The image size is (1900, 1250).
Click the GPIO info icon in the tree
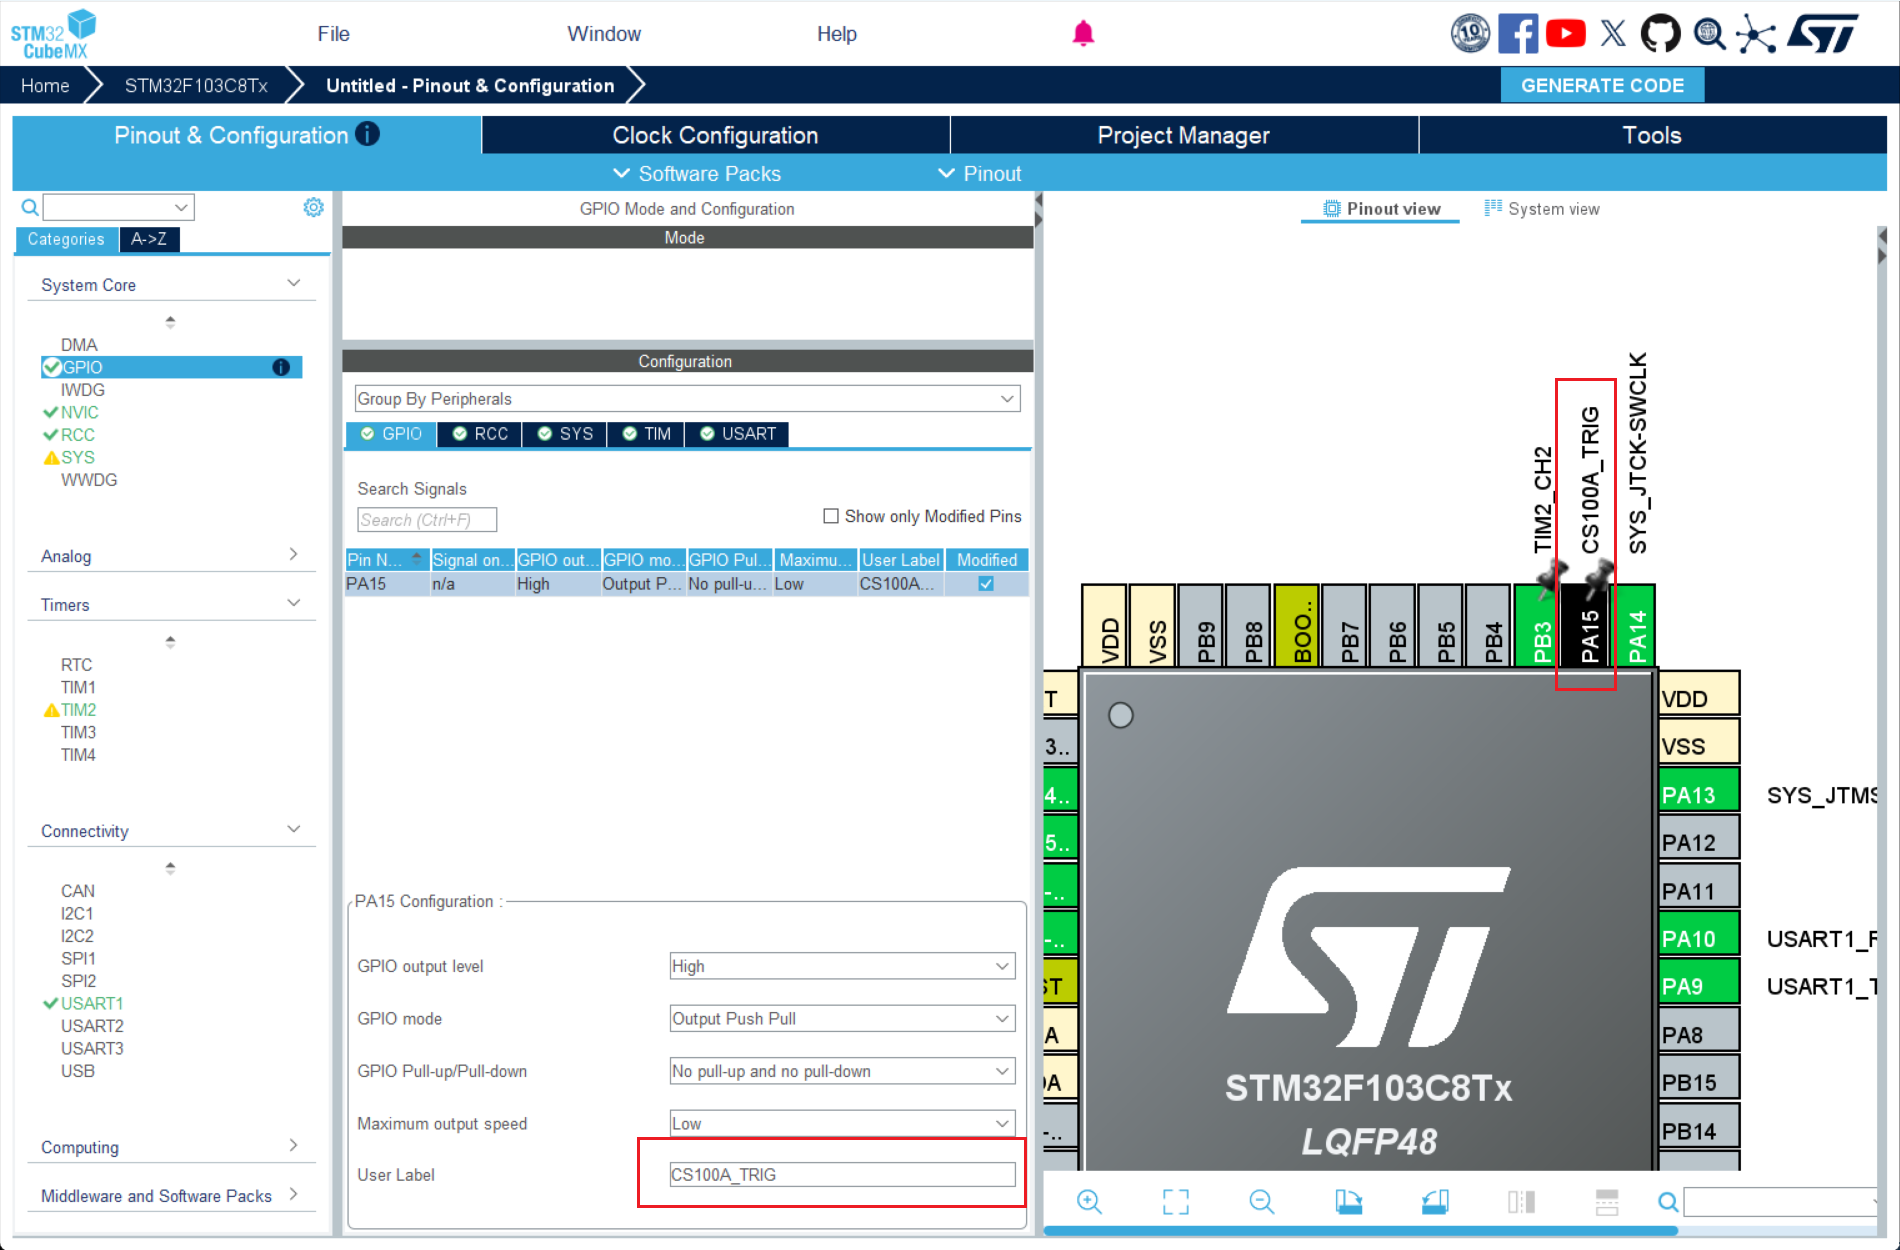click(281, 367)
